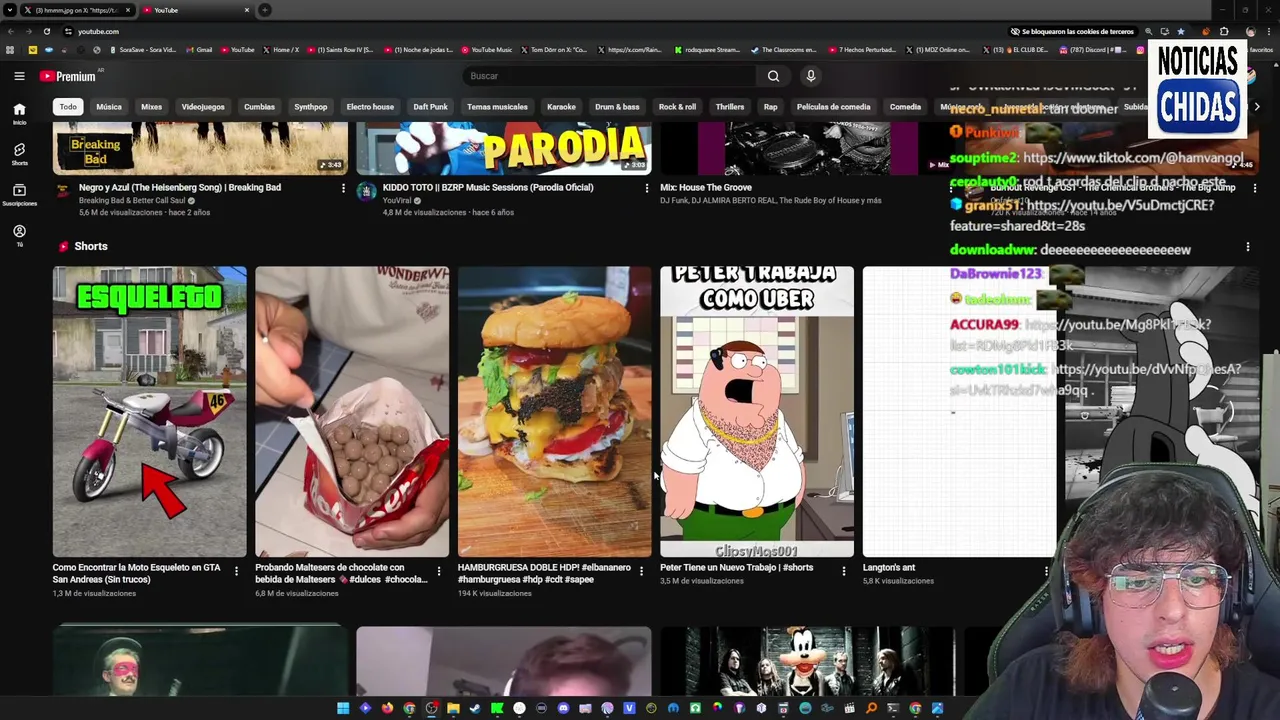Viewport: 1280px width, 720px height.
Task: Open Negro y Azul video title
Action: coord(180,187)
